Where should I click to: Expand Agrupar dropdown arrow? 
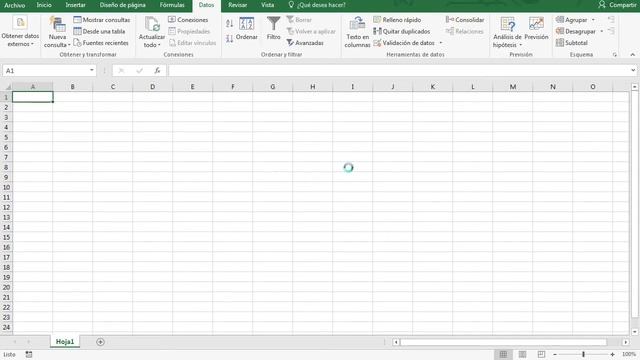[593, 20]
